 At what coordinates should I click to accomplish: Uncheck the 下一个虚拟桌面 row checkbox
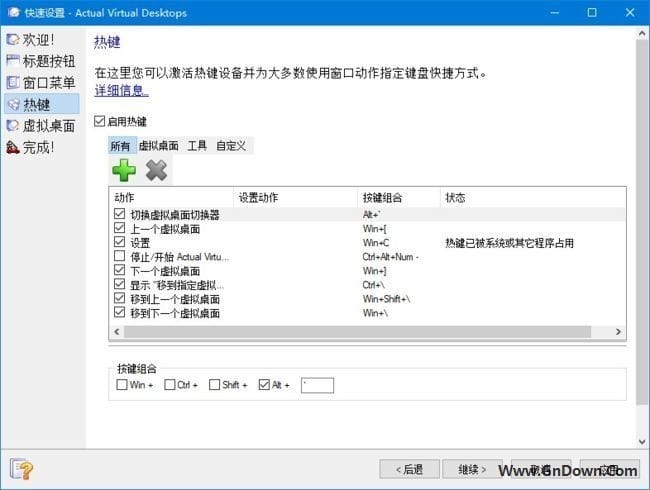click(x=119, y=270)
